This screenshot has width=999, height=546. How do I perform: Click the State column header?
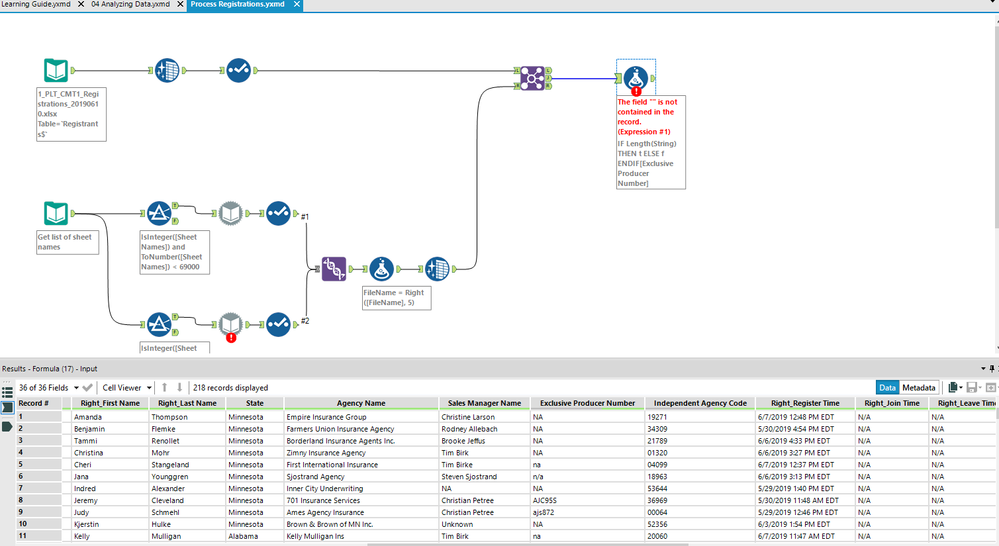(x=255, y=403)
